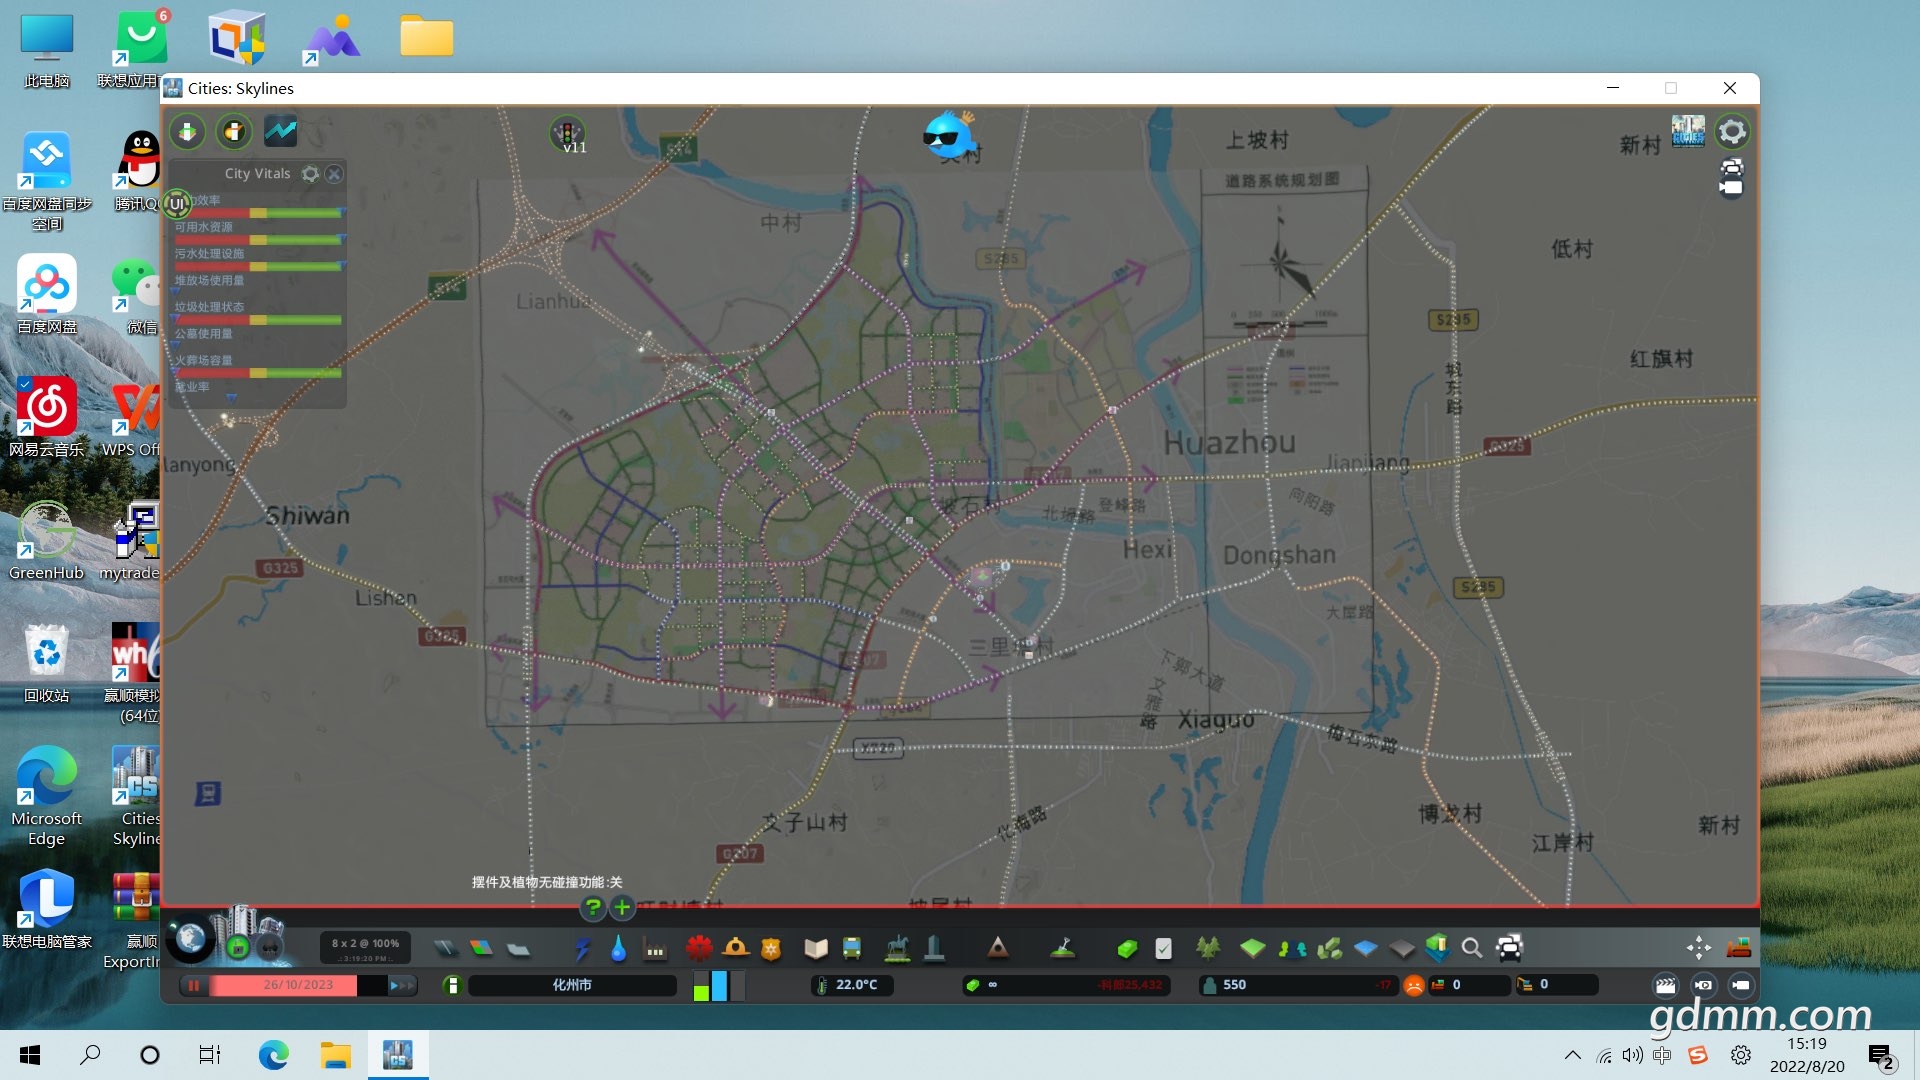Open the zoning tool tab
Screen dimensions: 1920x1080
(481, 948)
